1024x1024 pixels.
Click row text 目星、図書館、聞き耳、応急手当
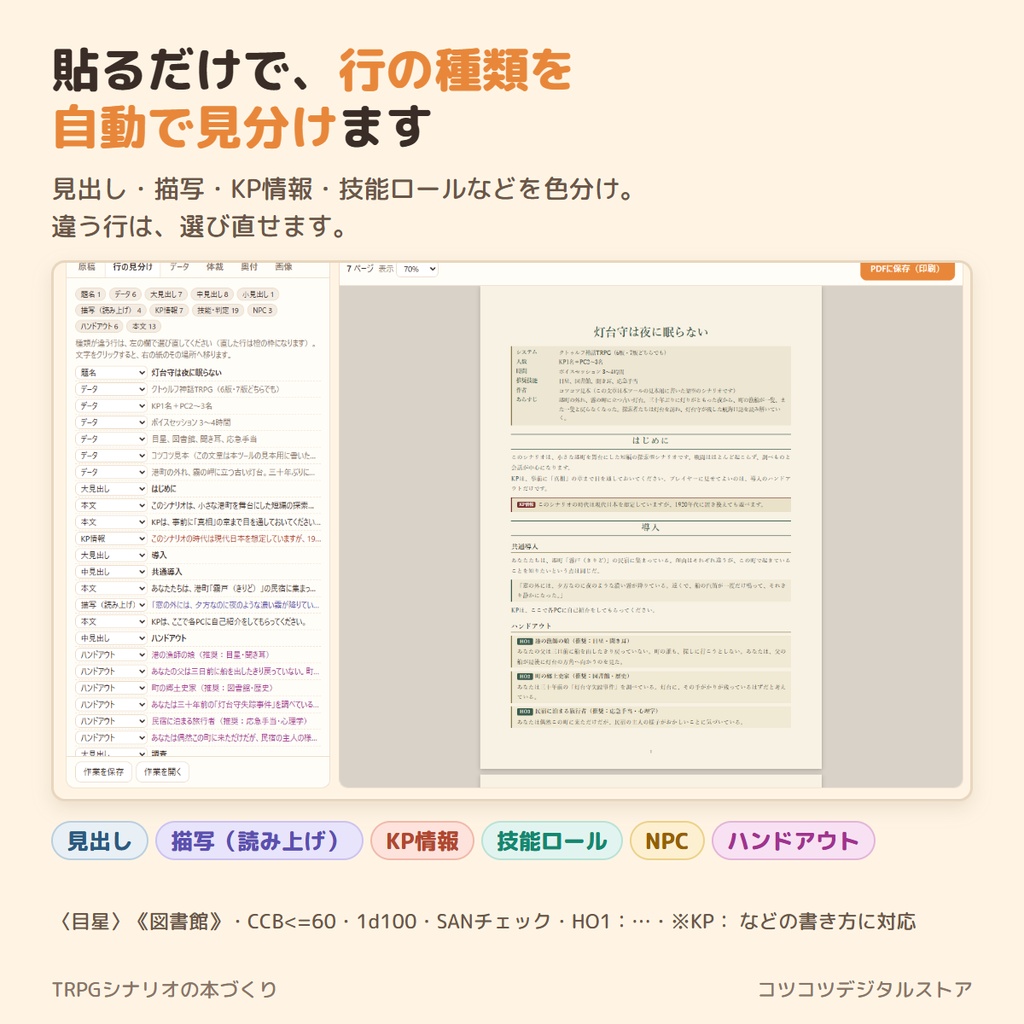point(204,439)
